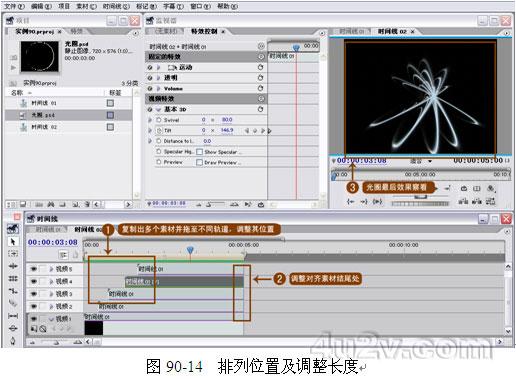Open the Output settings button in program monitor

click(x=491, y=188)
